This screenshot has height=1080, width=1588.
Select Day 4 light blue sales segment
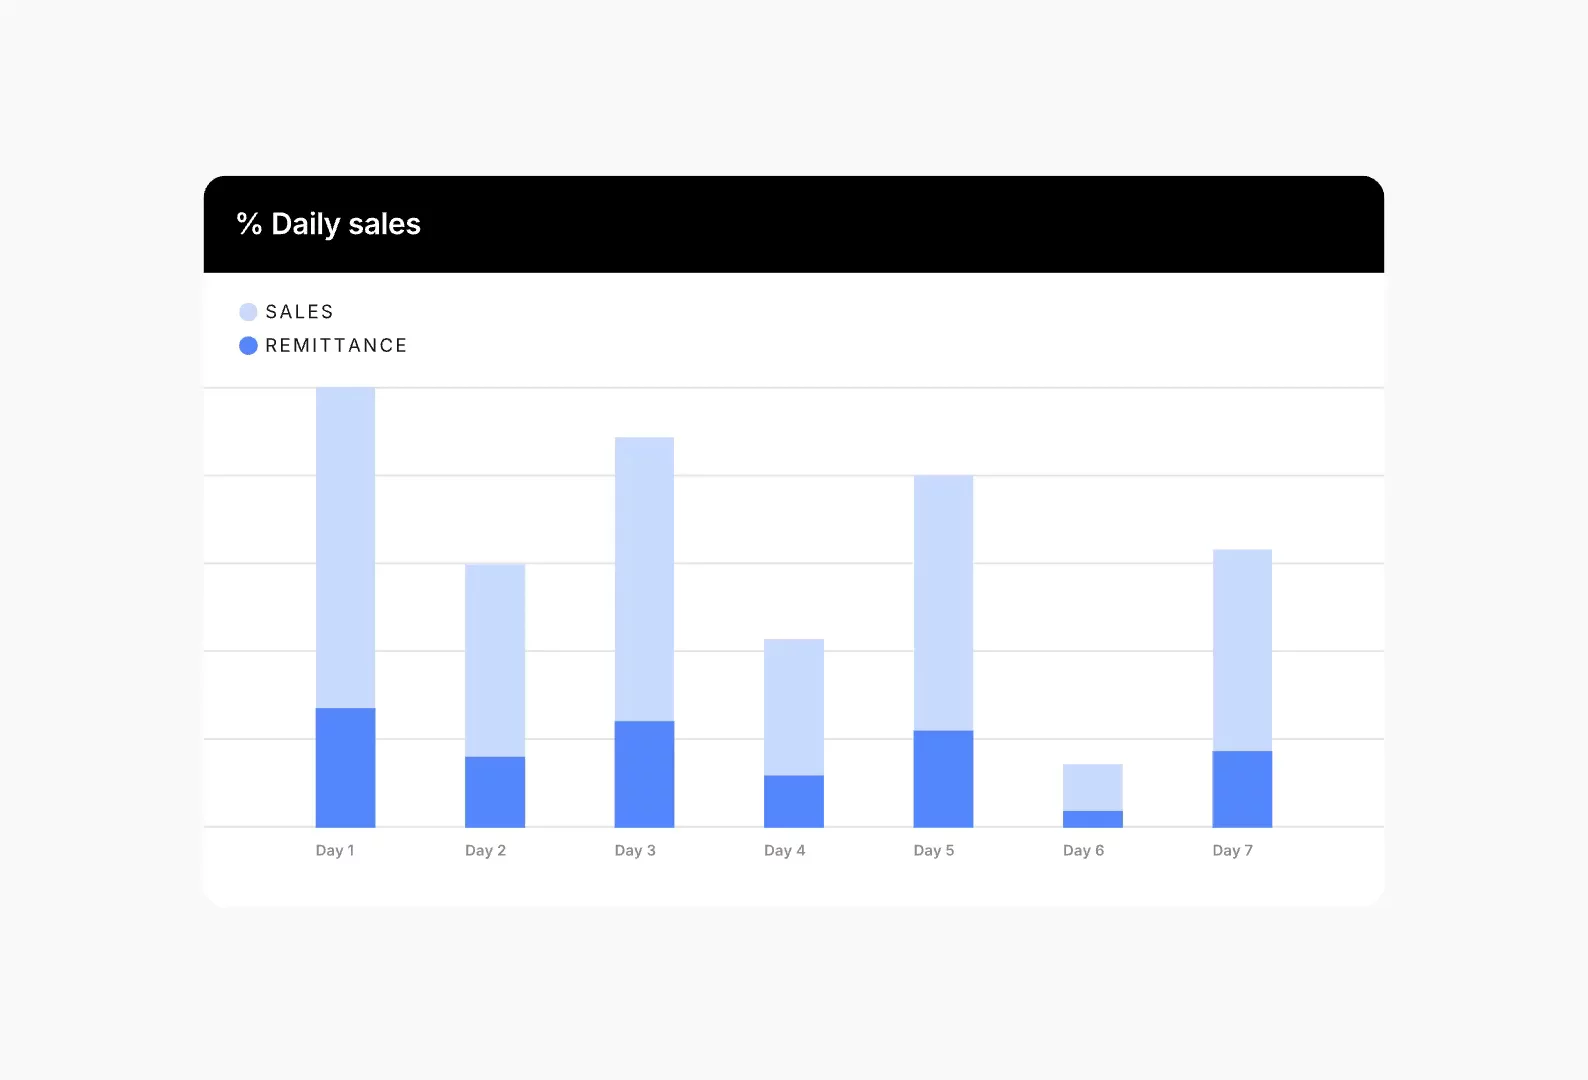(794, 707)
